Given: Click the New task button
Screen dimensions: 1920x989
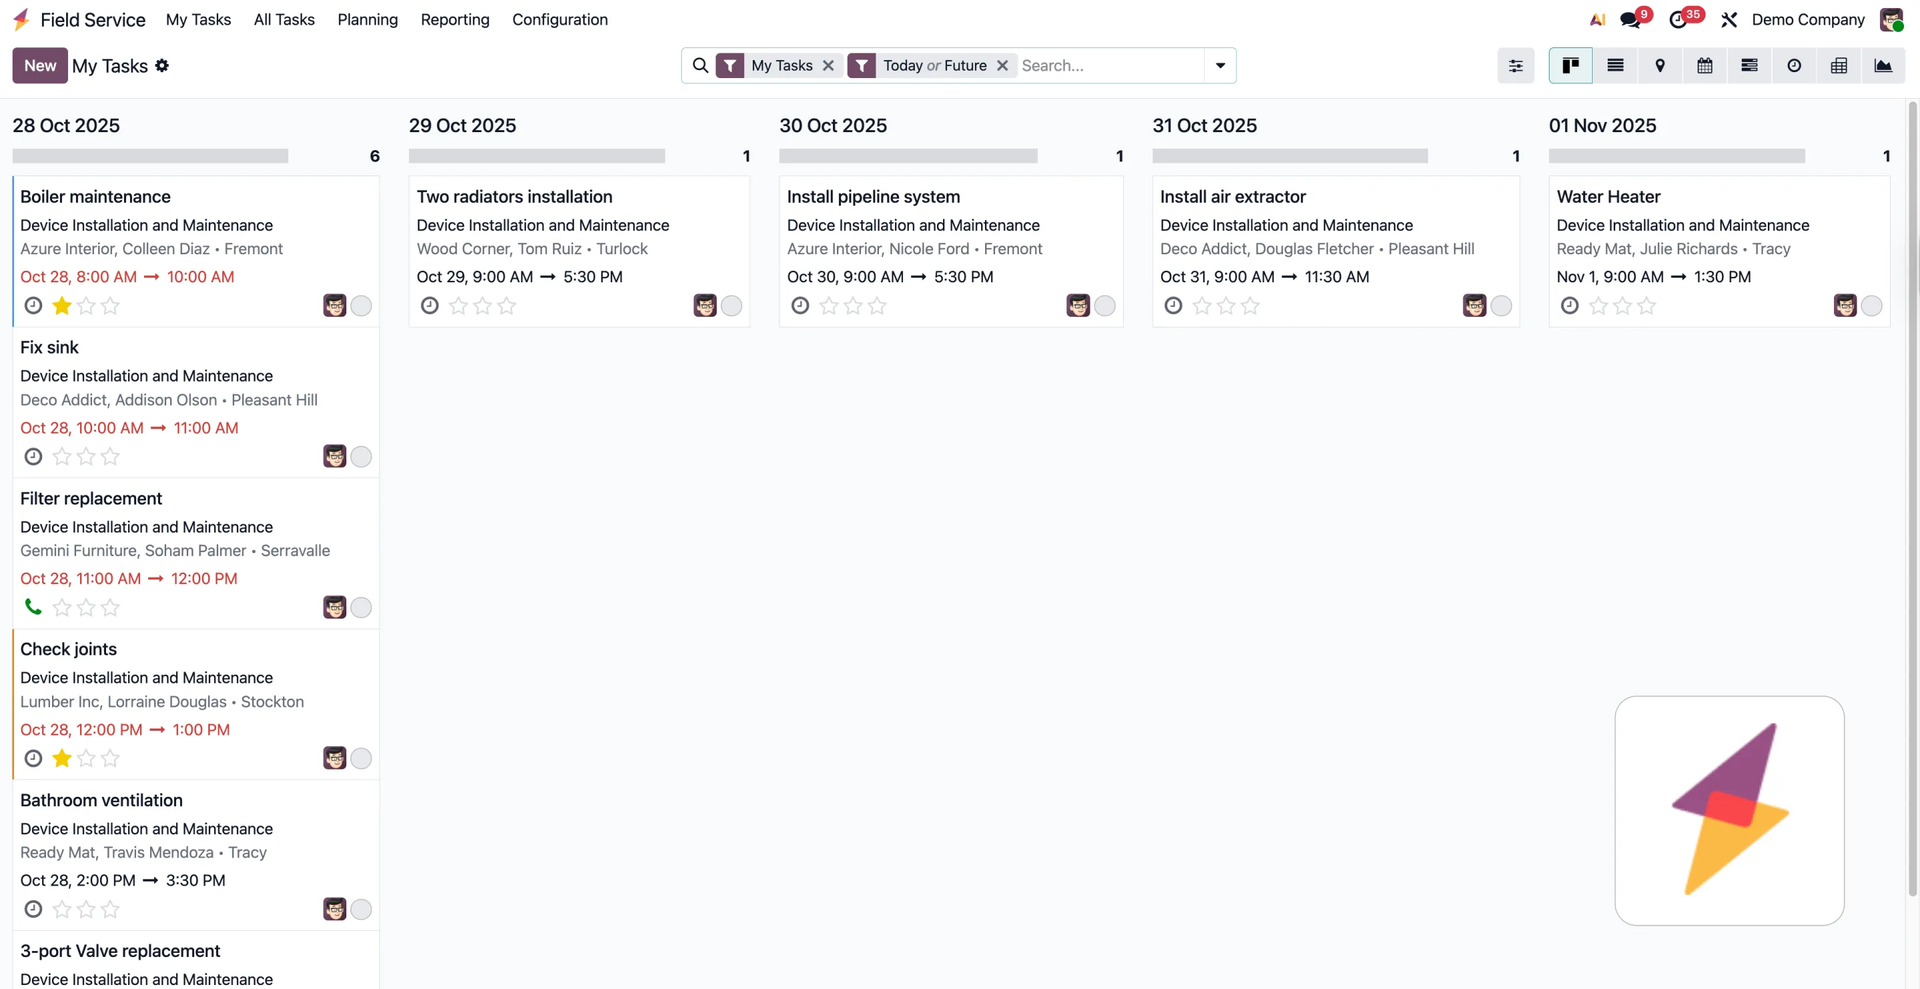Looking at the screenshot, I should (40, 66).
